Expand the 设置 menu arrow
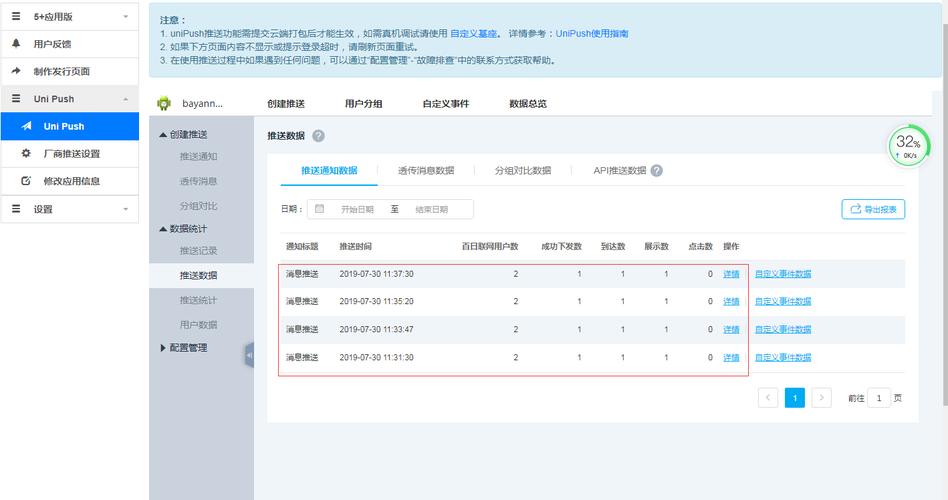Image resolution: width=948 pixels, height=500 pixels. (126, 209)
